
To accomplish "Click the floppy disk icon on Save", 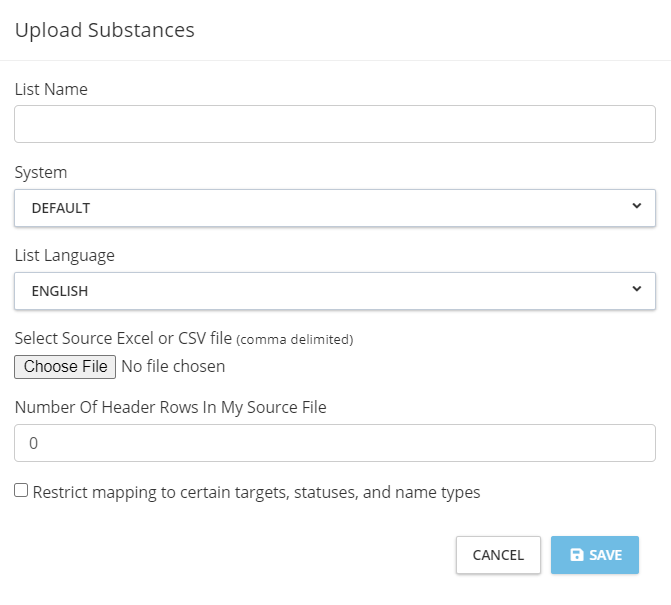I will click(577, 555).
